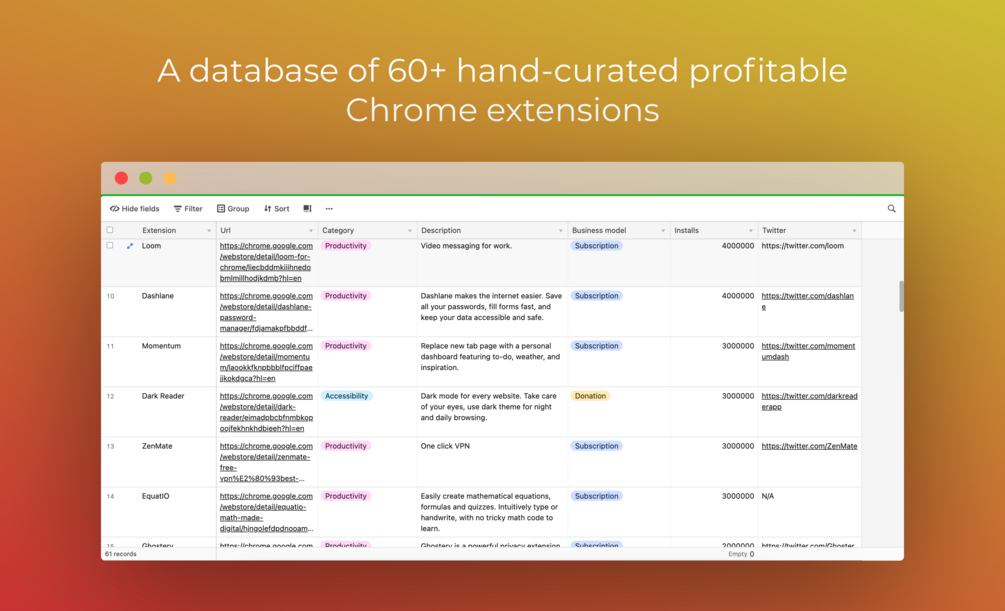Click the vertical scrollbar thumb
Image resolution: width=1005 pixels, height=611 pixels.
[x=901, y=296]
